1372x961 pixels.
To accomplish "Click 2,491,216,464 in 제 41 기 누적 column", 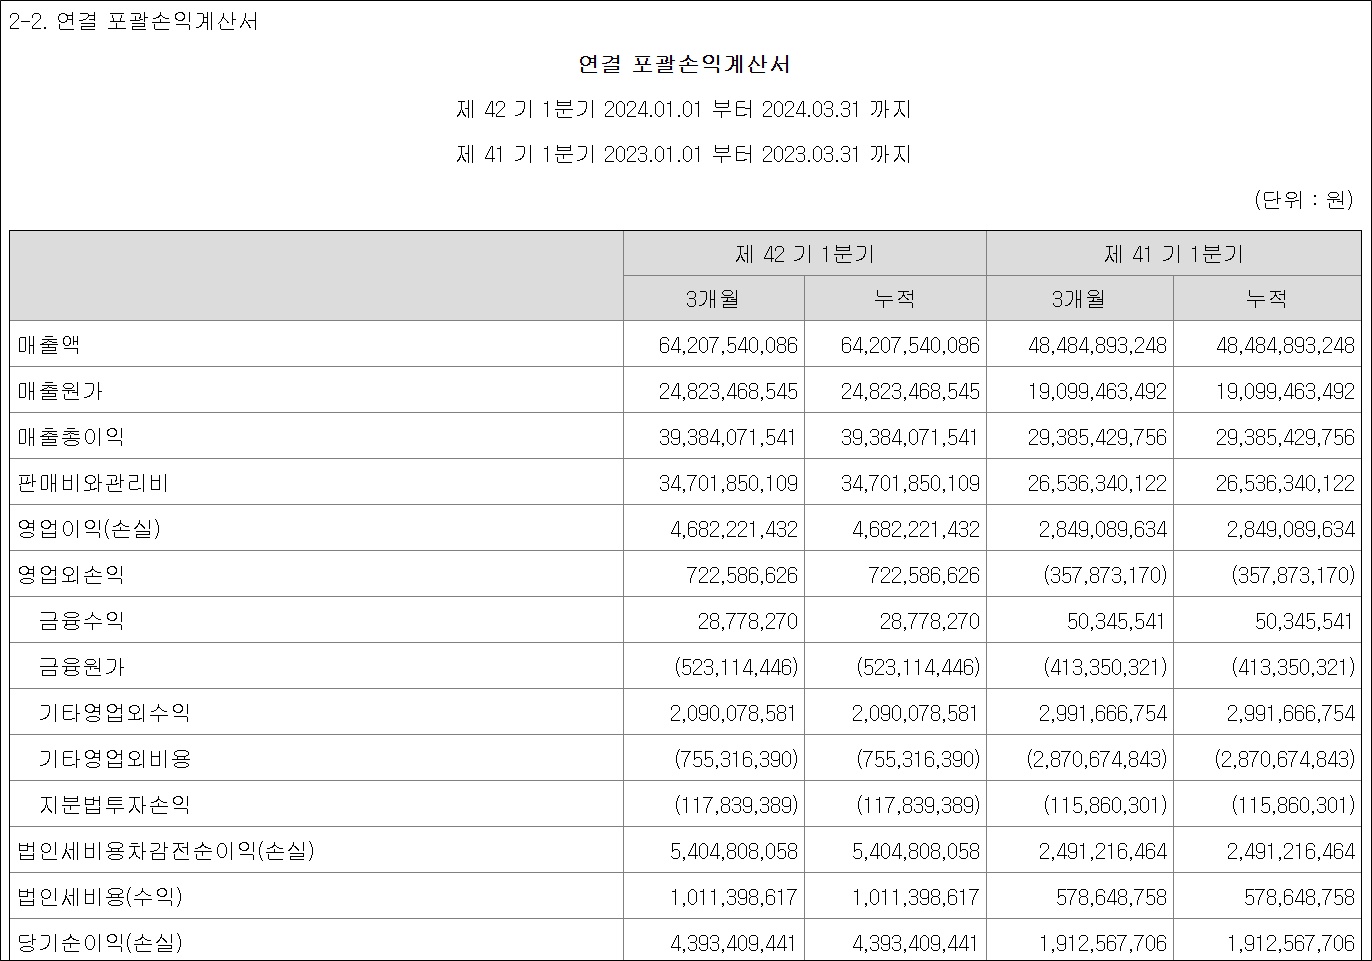I will click(x=1291, y=851).
